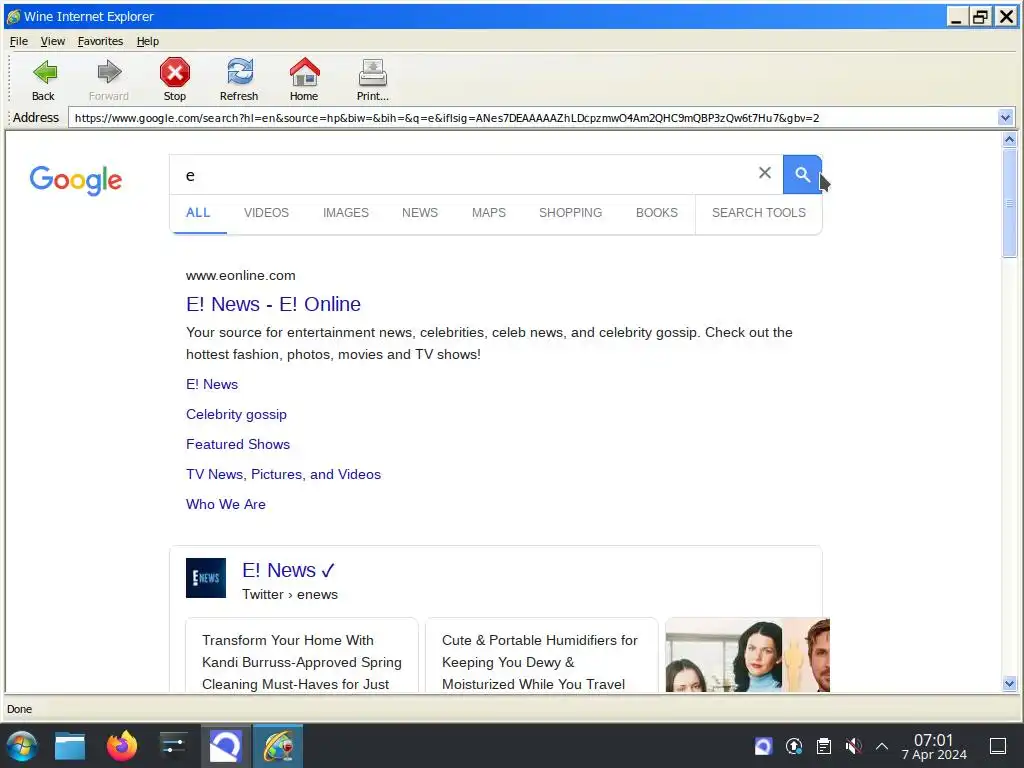Viewport: 1024px width, 768px height.
Task: Refresh the current page
Action: coord(239,80)
